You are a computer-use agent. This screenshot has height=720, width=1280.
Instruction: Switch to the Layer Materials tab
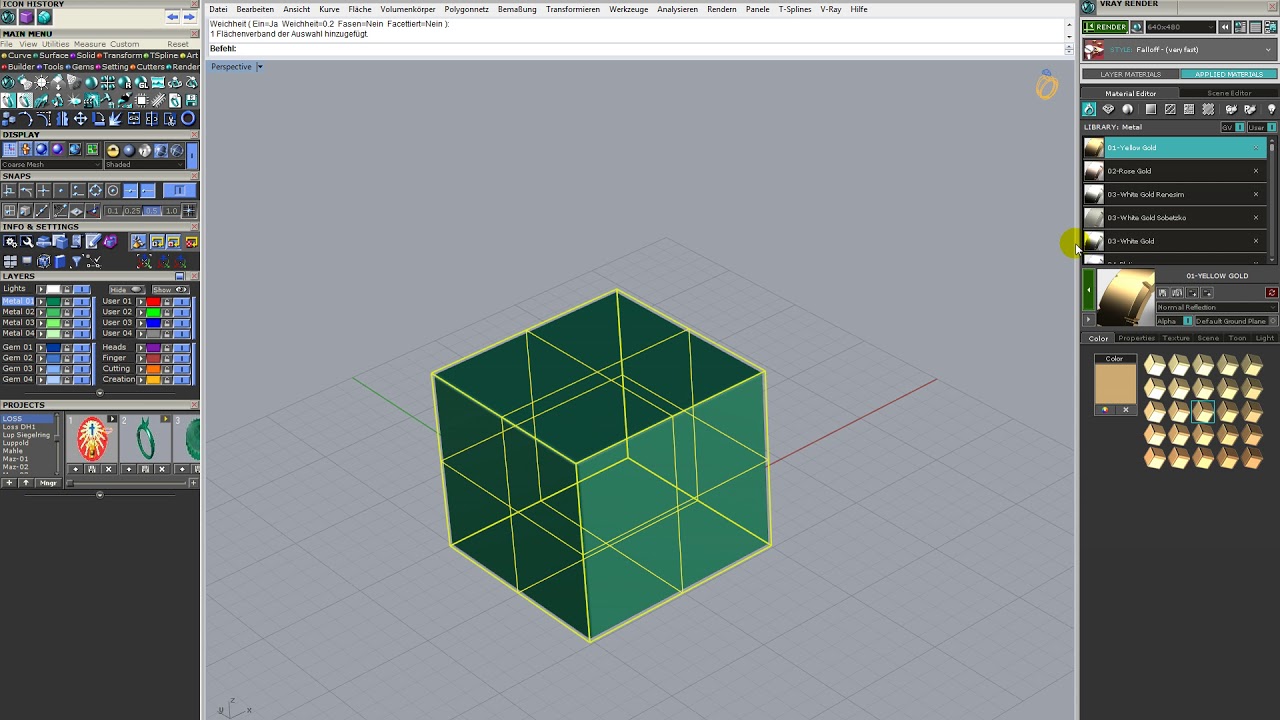tap(1130, 74)
